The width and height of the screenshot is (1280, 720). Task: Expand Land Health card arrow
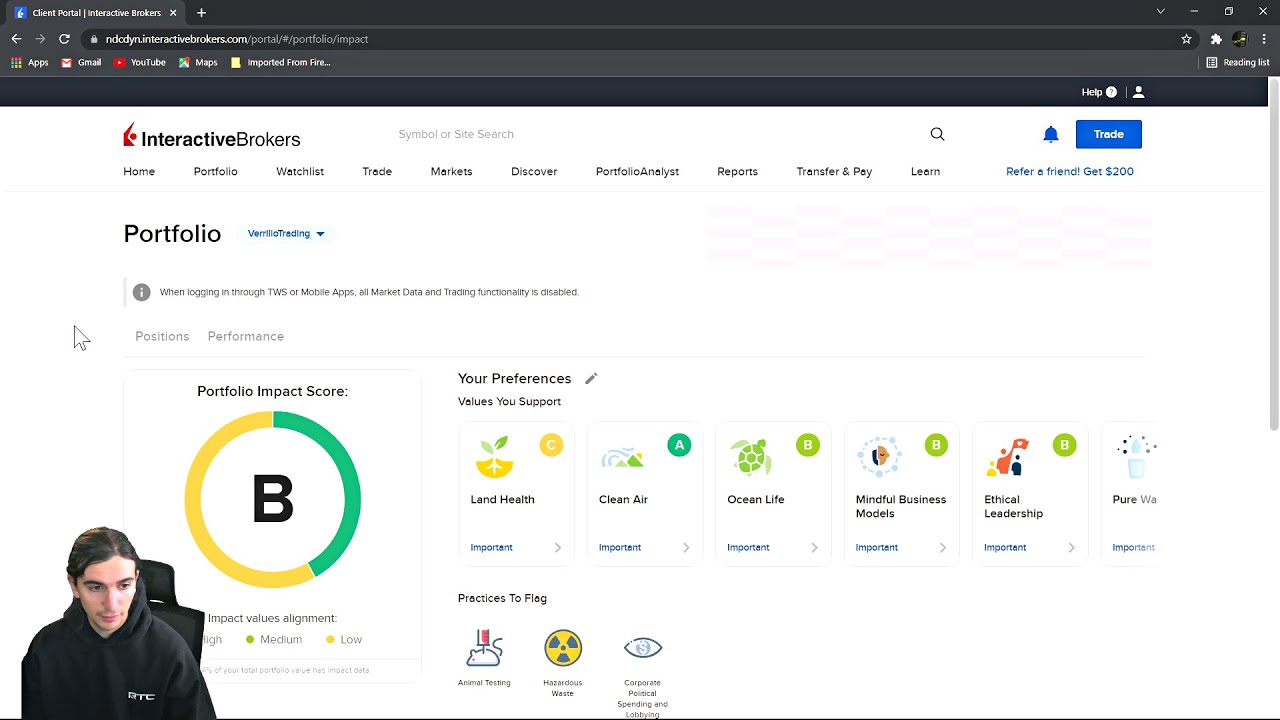558,547
